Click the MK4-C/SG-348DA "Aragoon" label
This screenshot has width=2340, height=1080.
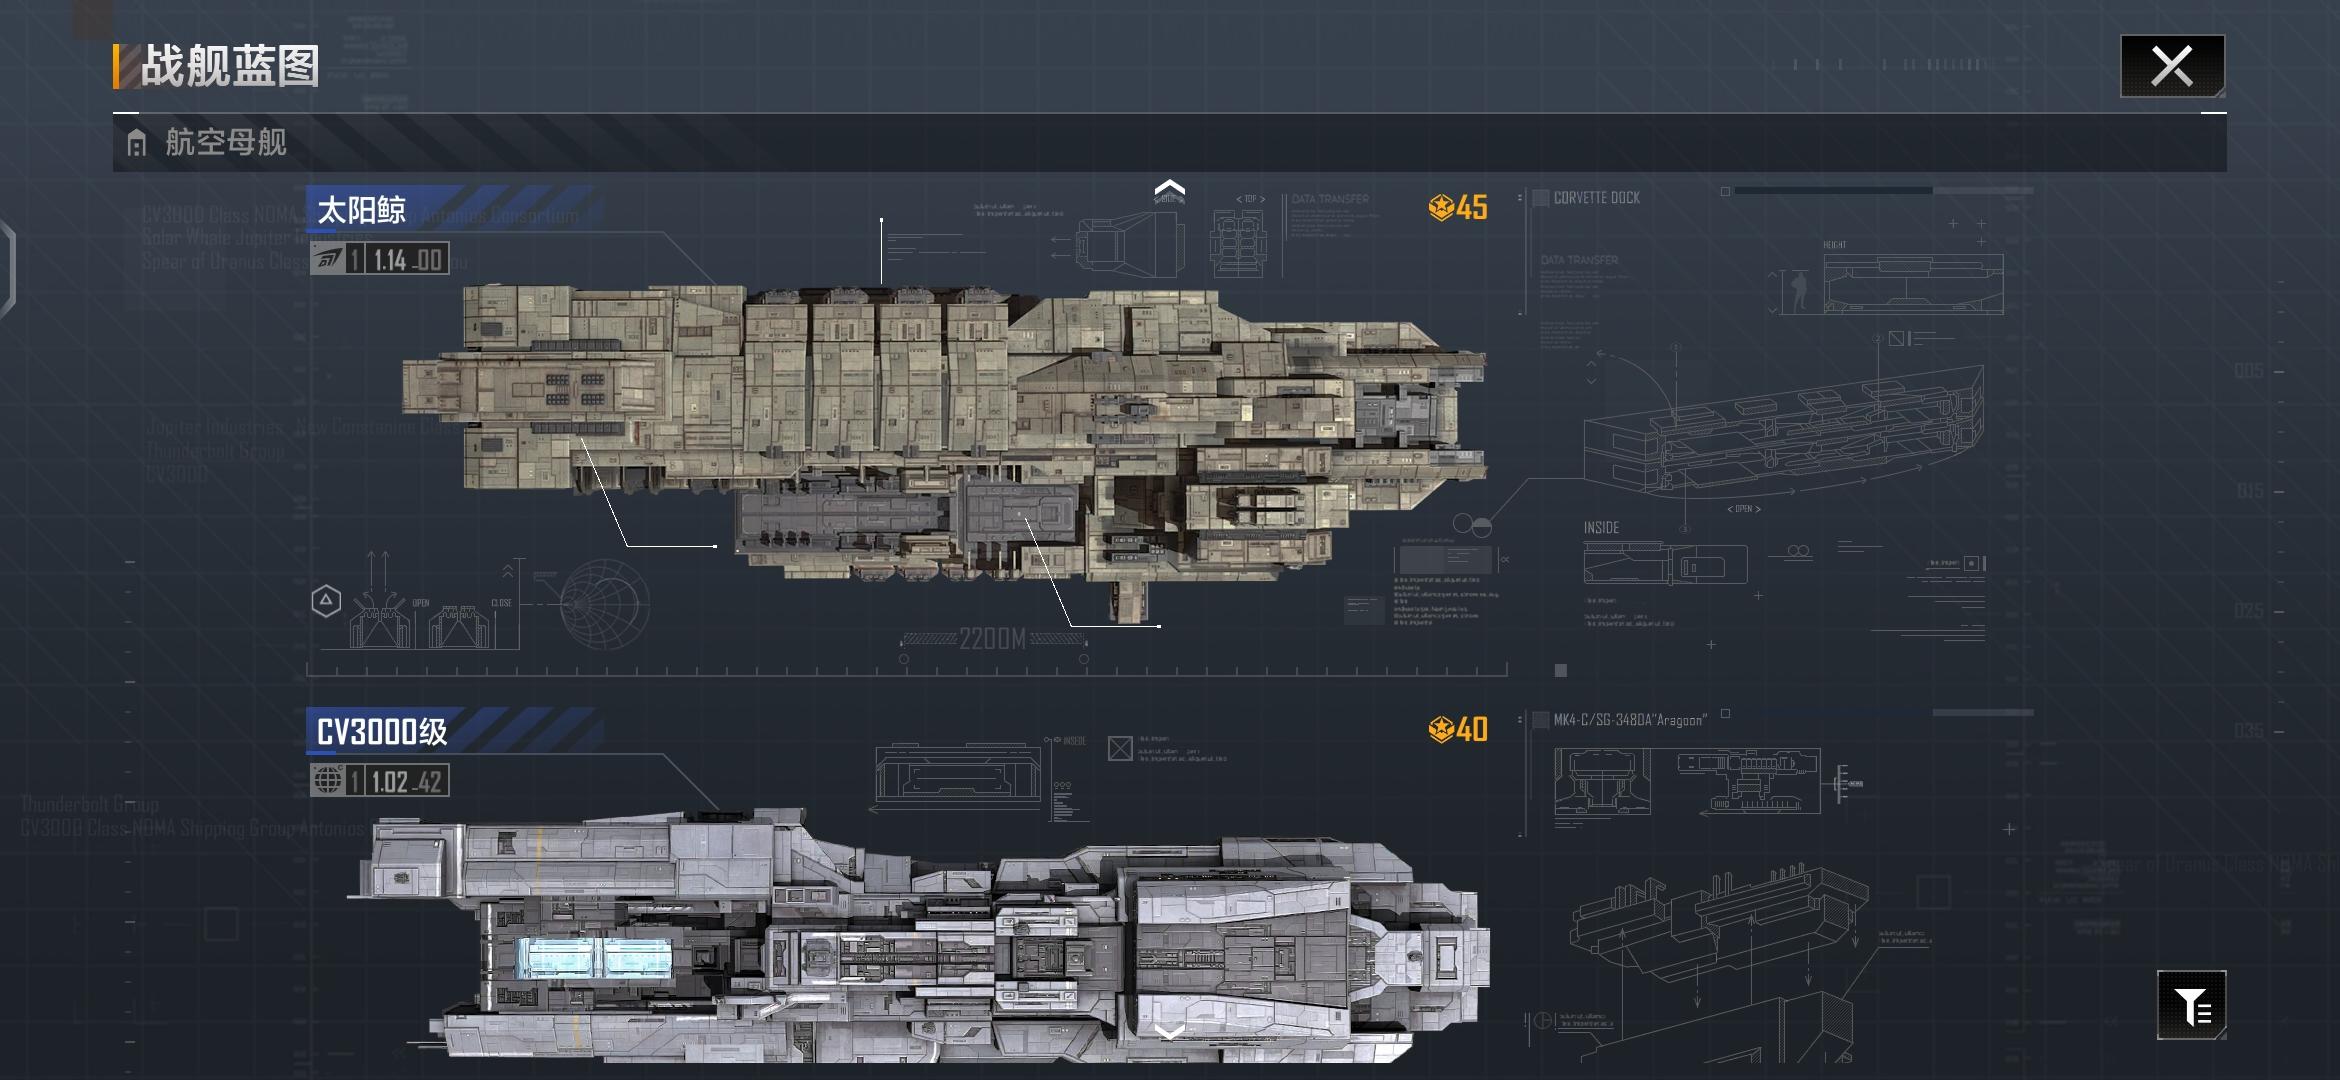tap(1630, 720)
